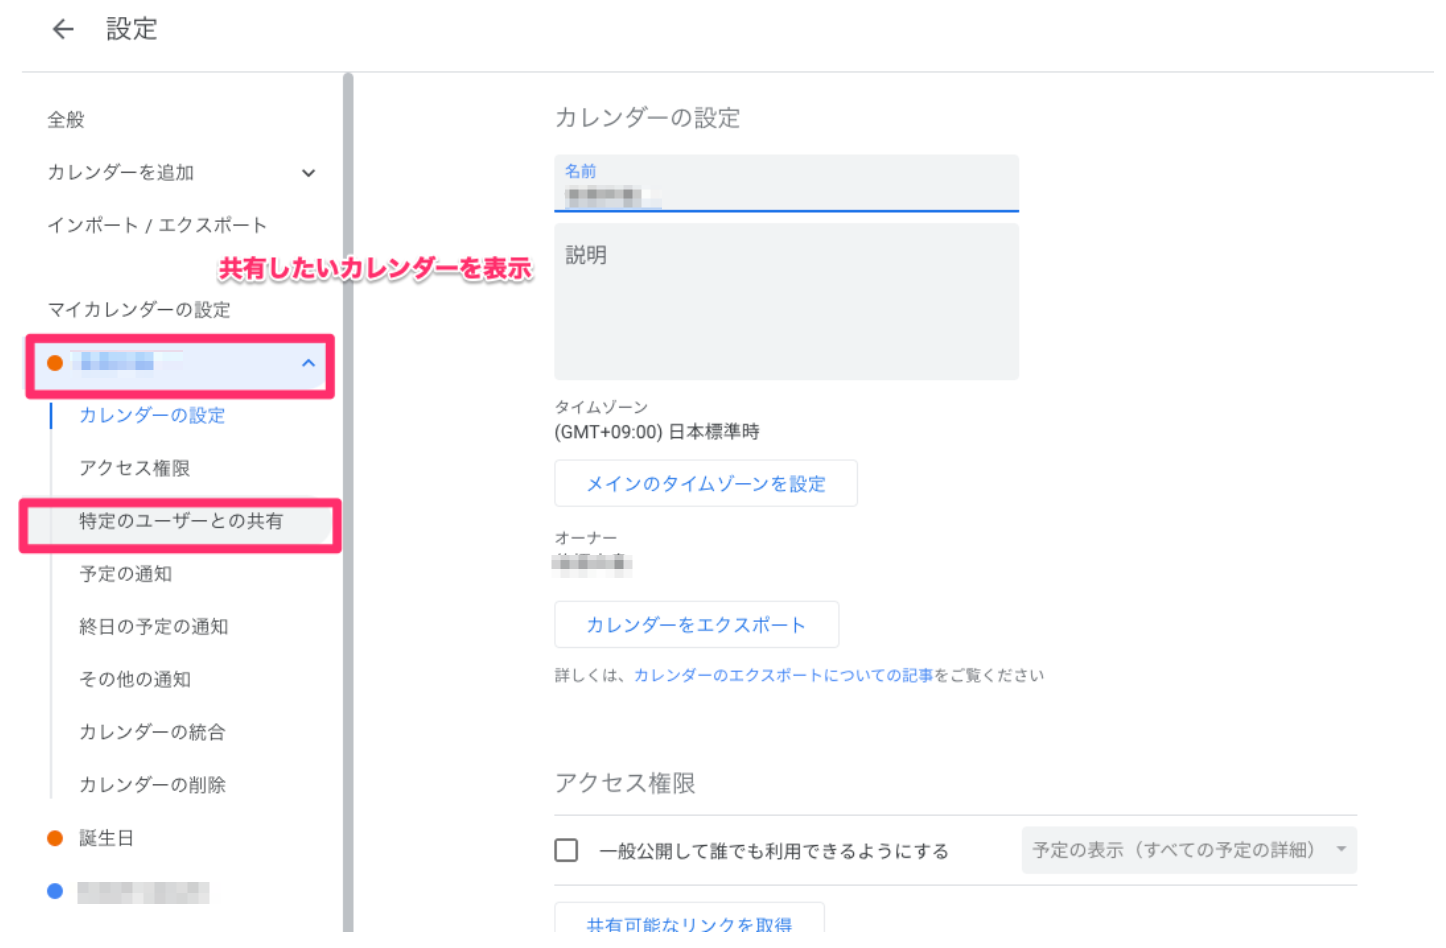Click メインのタイムゾーンを設定 button
This screenshot has height=948, width=1446.
coord(706,484)
